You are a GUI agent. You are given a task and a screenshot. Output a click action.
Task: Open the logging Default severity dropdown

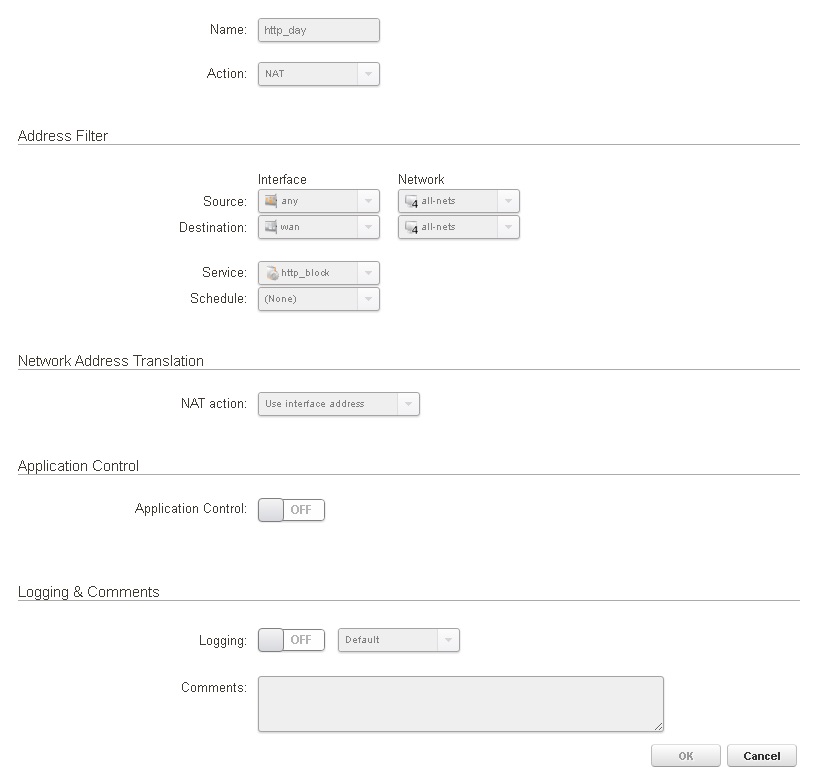click(x=448, y=640)
